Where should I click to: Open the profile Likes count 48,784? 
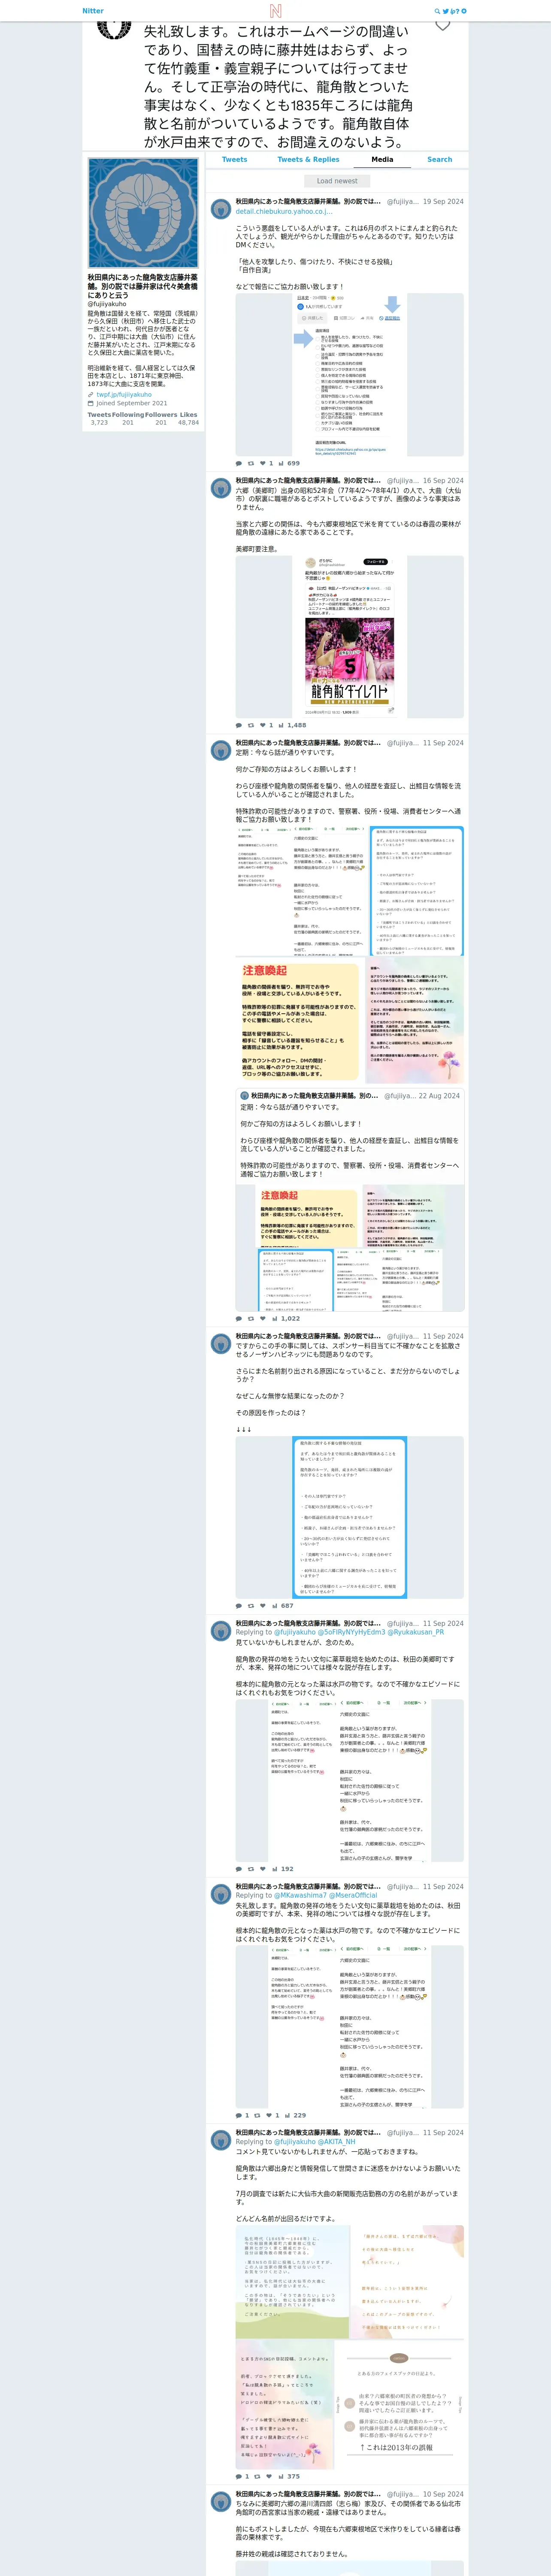(188, 422)
